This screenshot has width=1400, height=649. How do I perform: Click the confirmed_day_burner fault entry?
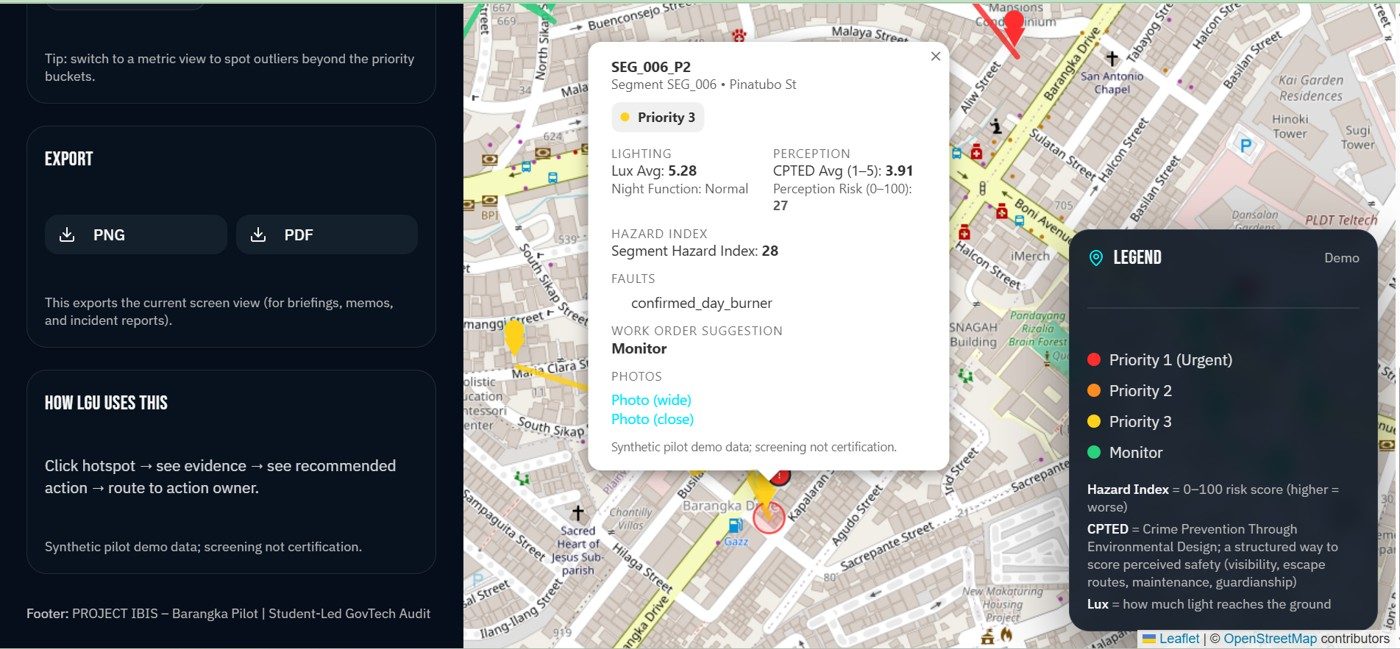point(701,303)
